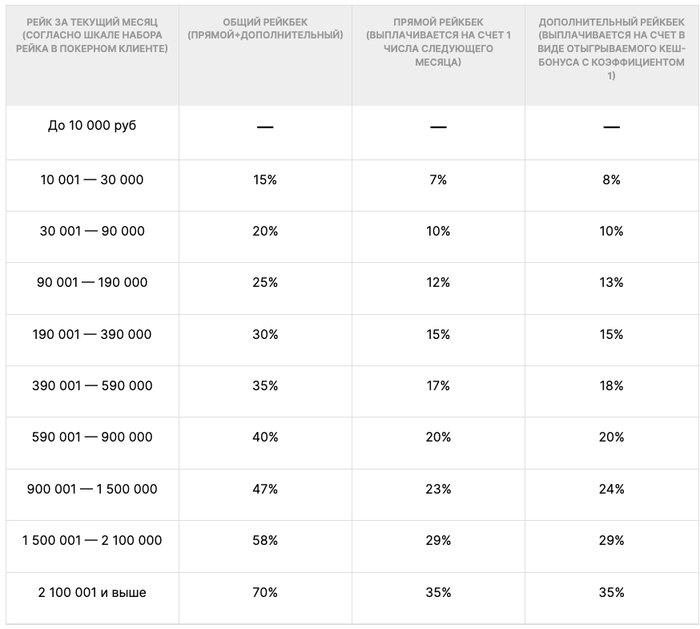Click the 70% total rakeback value
Screen dimensions: 700x629
pyautogui.click(x=265, y=592)
